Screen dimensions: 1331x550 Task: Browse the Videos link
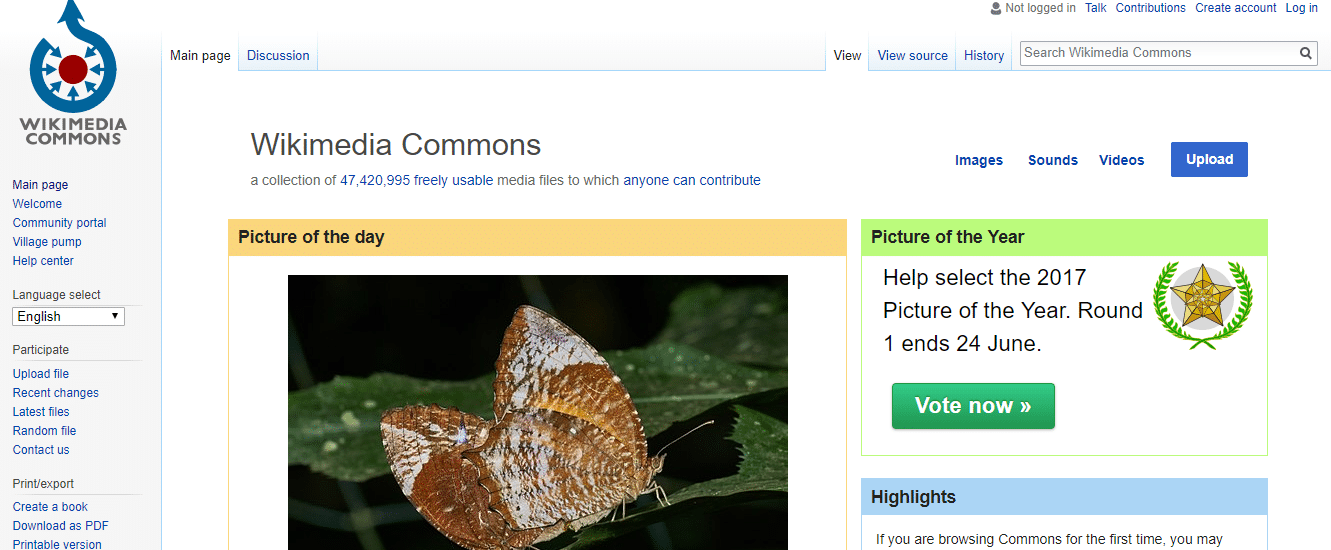click(1121, 160)
